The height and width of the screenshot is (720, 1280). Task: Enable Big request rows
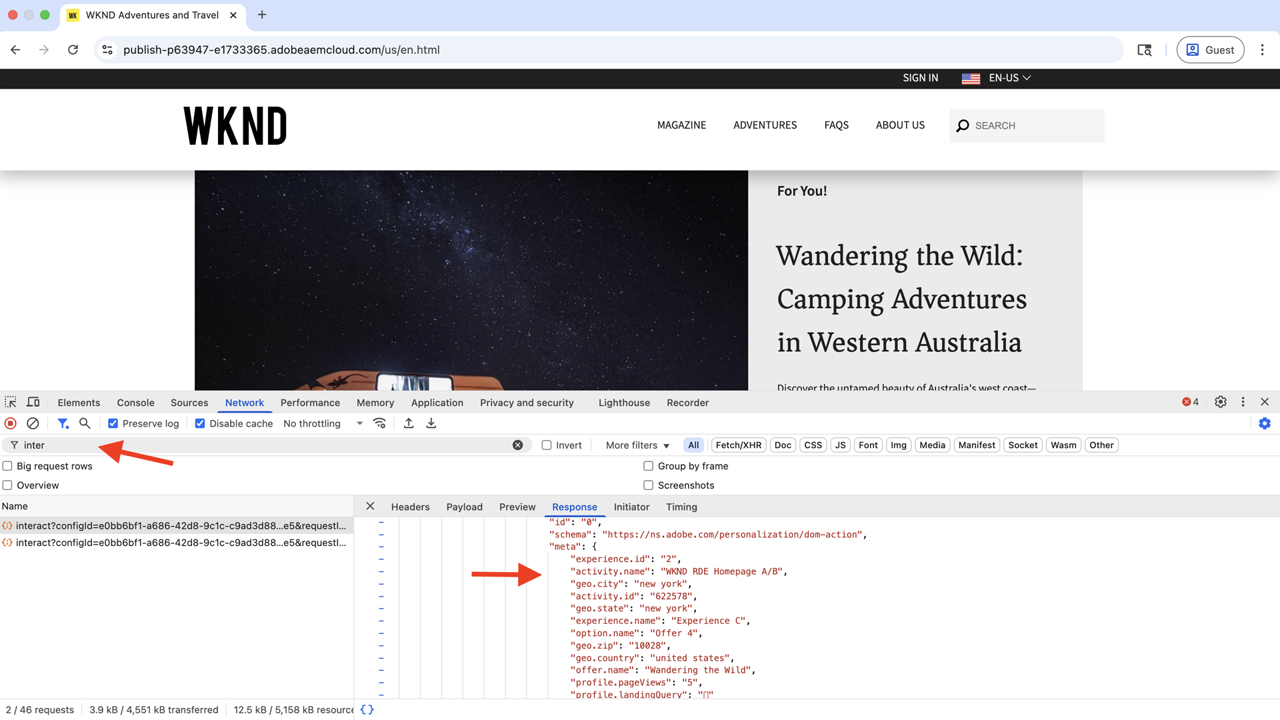click(8, 466)
